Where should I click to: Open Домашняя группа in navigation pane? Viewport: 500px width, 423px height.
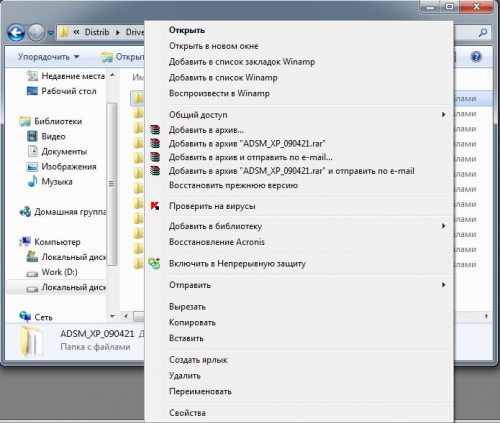point(63,212)
